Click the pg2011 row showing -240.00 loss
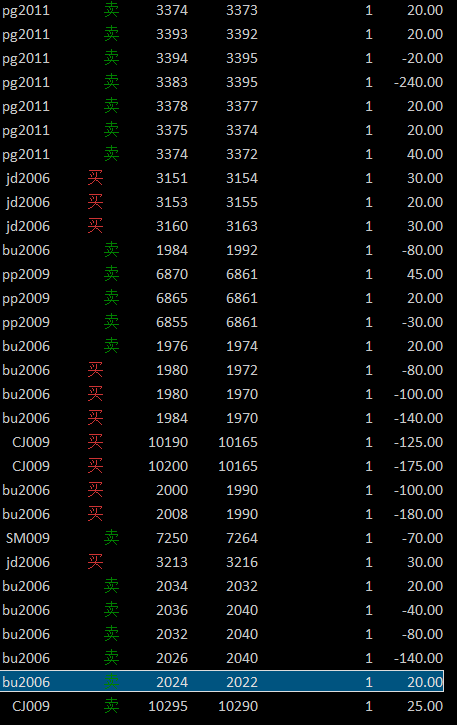Viewport: 457px width, 725px height. tap(222, 82)
